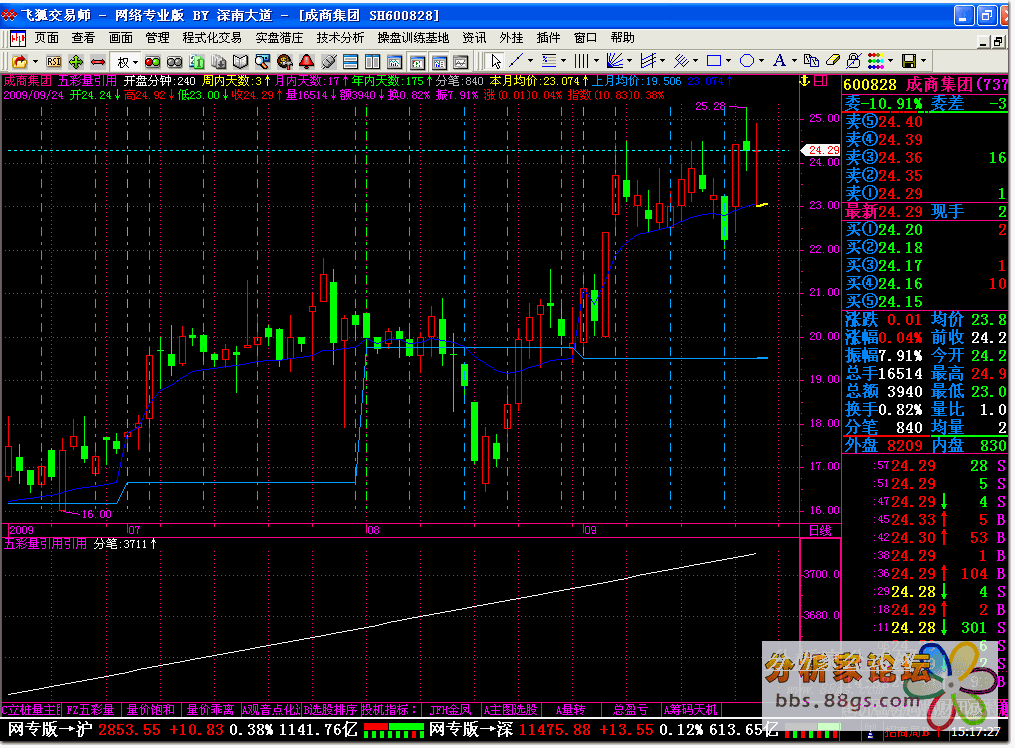Expand color palette dropdown arrow
1015x748 pixels.
click(x=891, y=61)
